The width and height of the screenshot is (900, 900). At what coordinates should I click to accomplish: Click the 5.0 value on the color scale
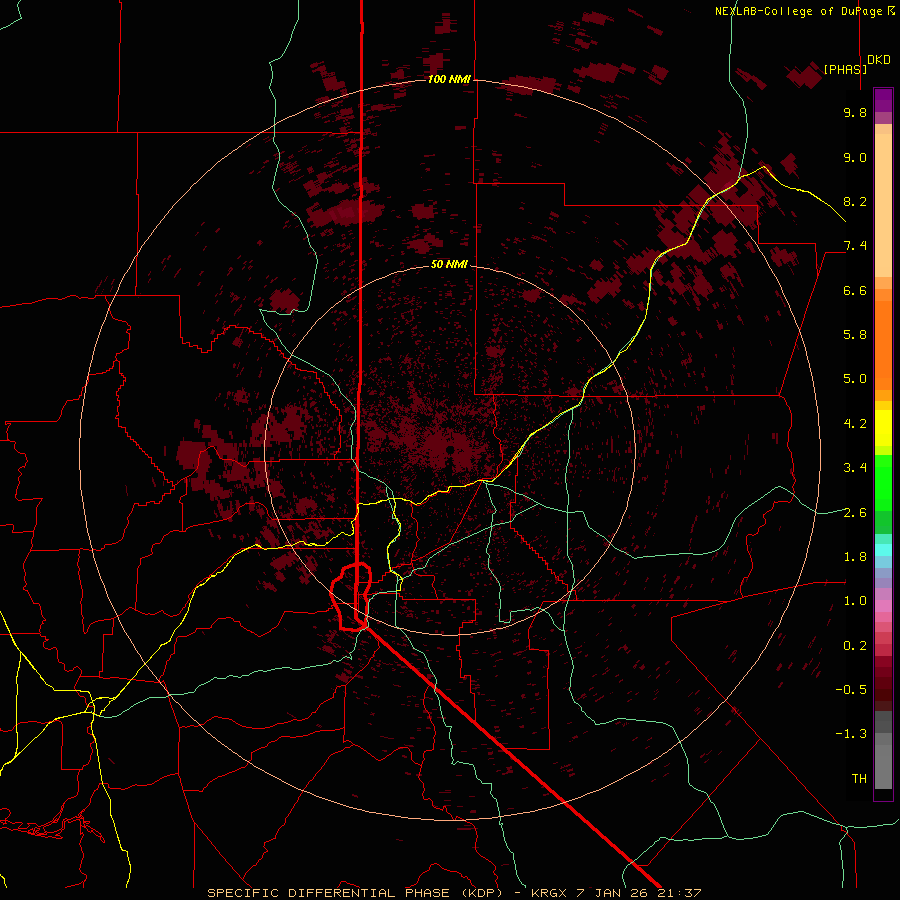pyautogui.click(x=855, y=379)
